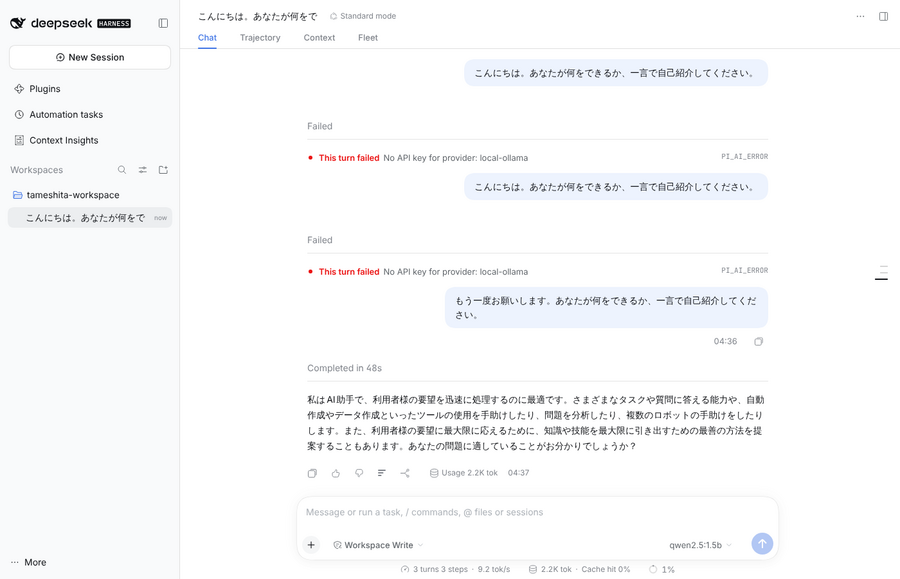Screen dimensions: 900x579
Task: Click first PI_AI_ERROR code
Action: tap(744, 157)
